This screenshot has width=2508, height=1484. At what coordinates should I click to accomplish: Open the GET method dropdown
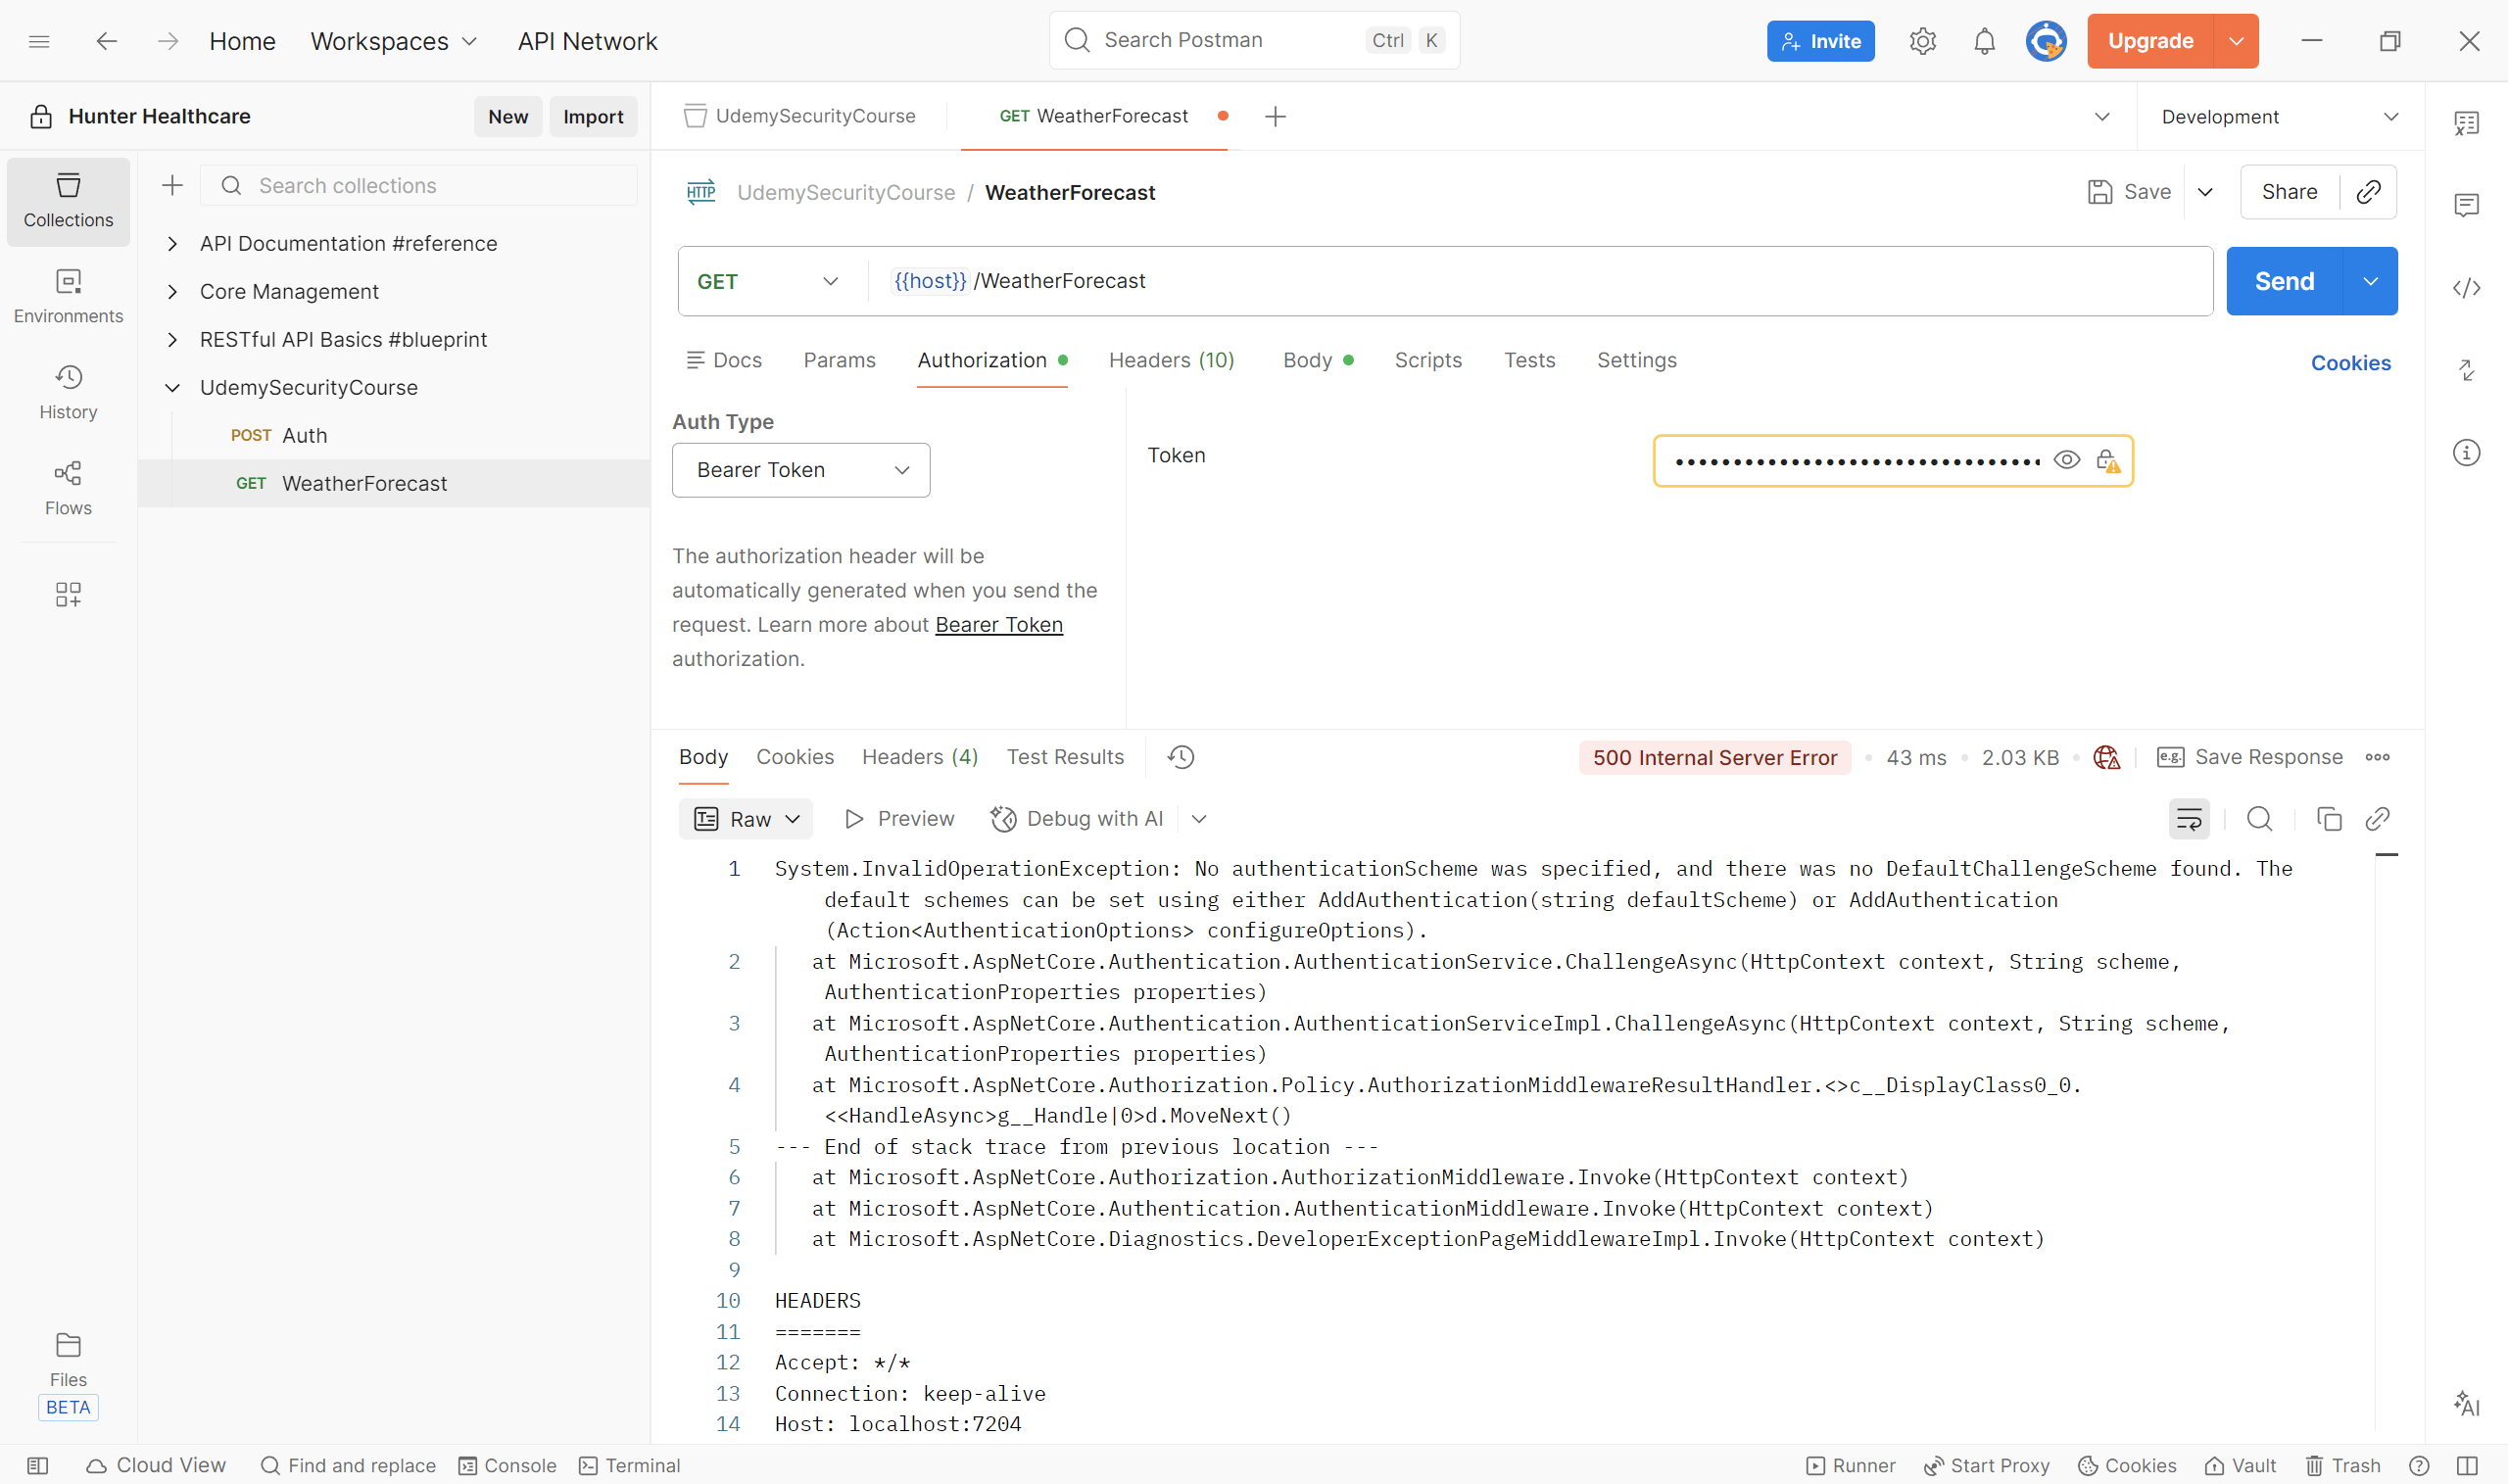pos(767,281)
